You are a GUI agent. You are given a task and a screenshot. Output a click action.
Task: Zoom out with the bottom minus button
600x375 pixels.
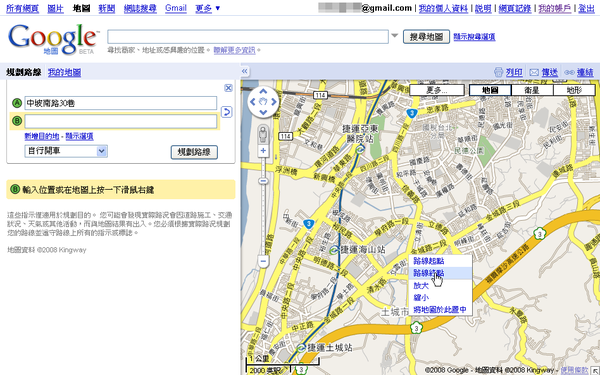[x=263, y=262]
